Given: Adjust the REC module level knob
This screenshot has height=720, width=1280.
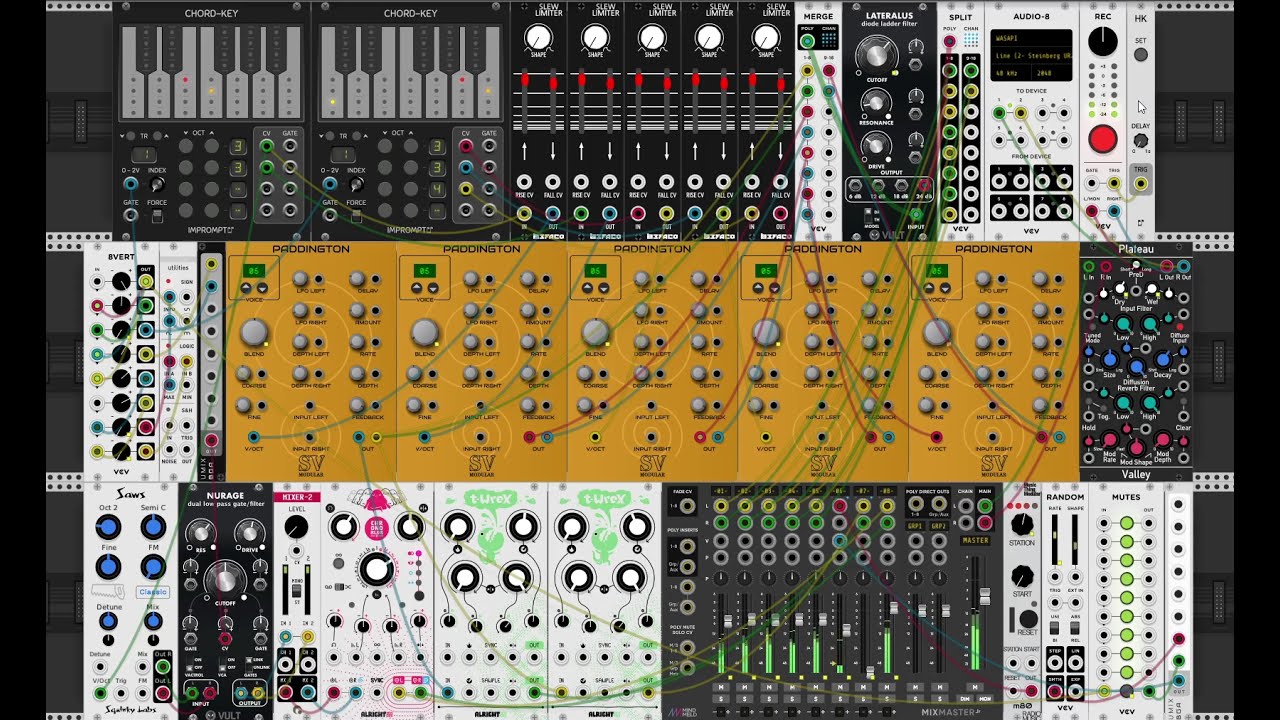Looking at the screenshot, I should (x=1103, y=41).
